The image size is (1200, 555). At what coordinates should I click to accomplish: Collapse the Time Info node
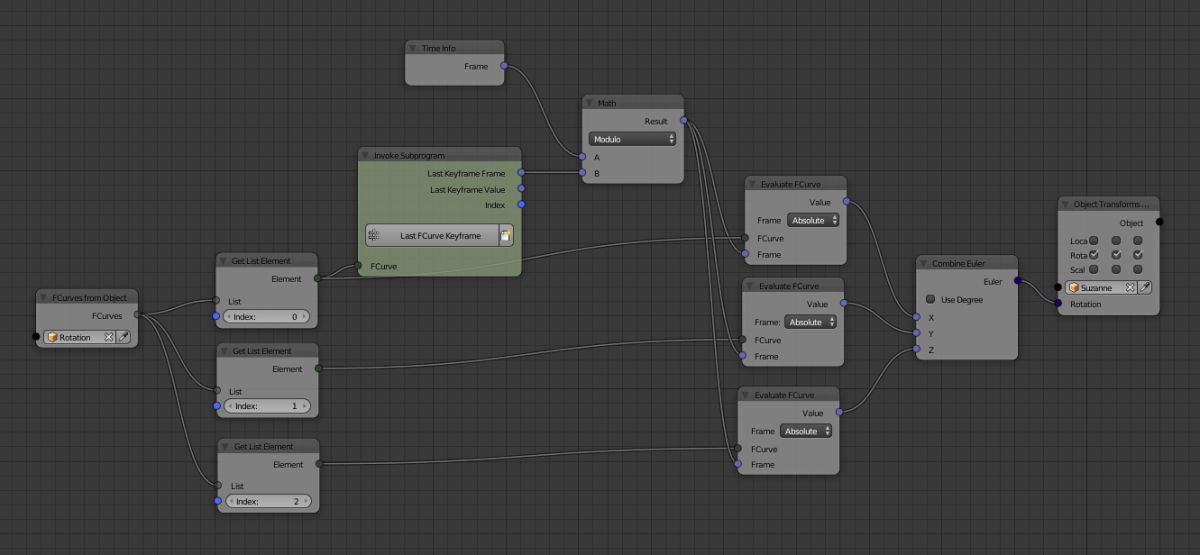tap(413, 48)
